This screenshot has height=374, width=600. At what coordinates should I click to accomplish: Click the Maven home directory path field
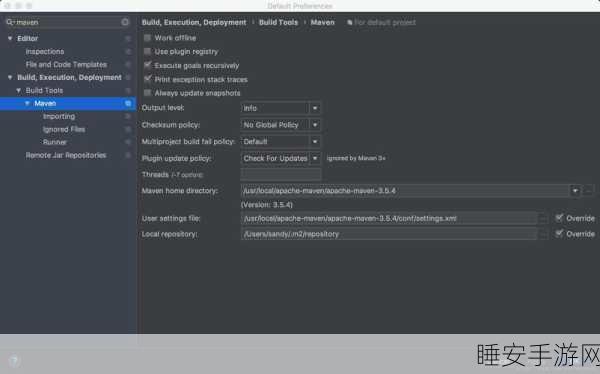click(406, 191)
